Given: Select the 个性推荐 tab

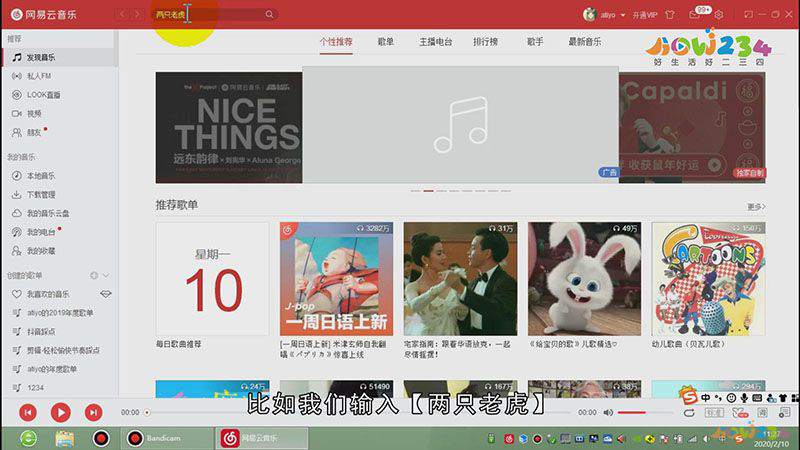Looking at the screenshot, I should point(336,42).
